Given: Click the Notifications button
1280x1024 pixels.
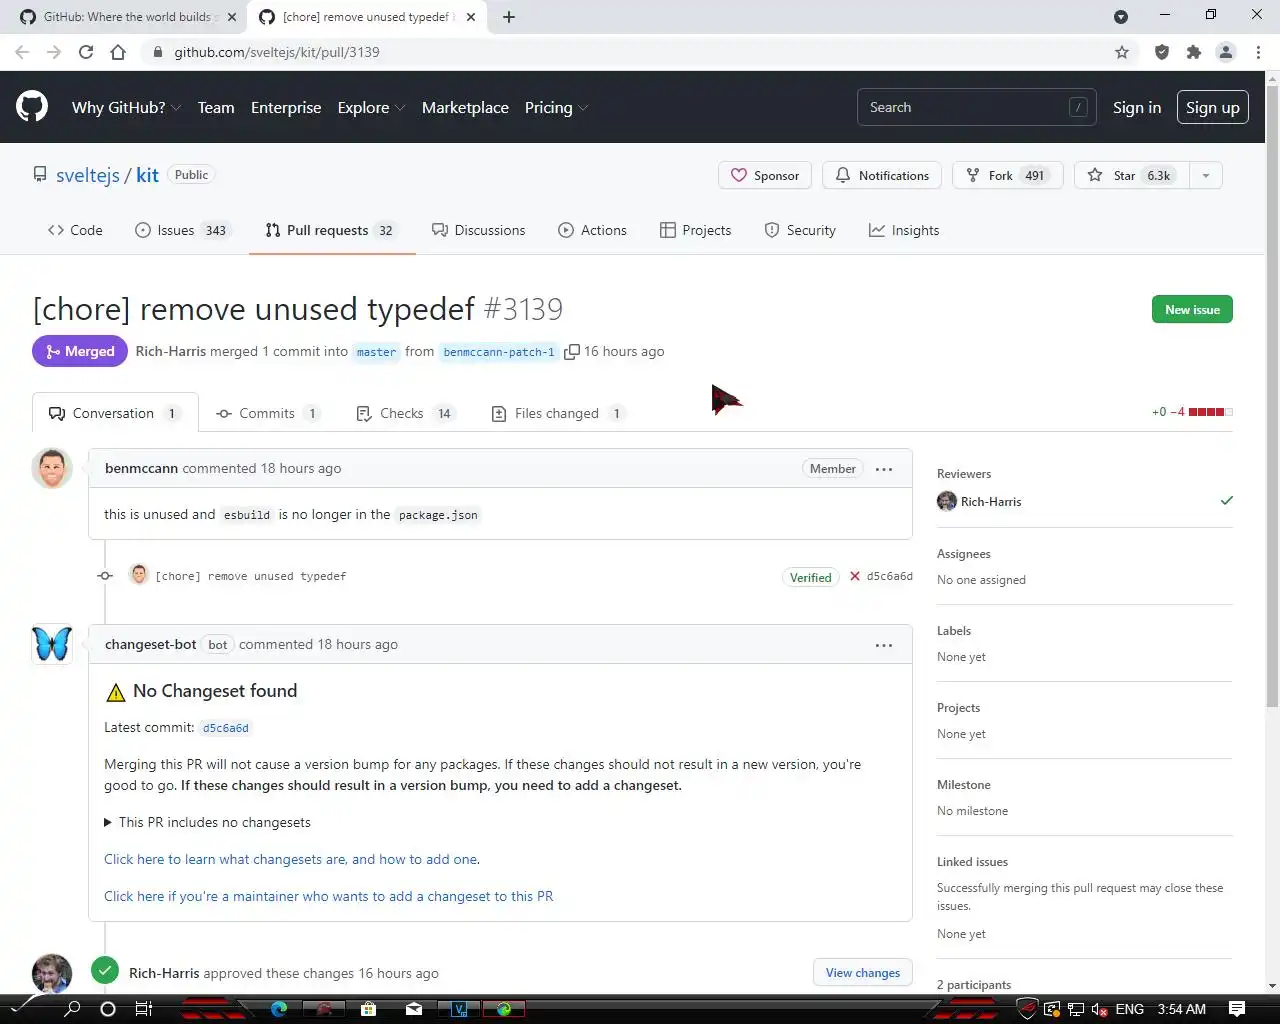Looking at the screenshot, I should pos(882,175).
